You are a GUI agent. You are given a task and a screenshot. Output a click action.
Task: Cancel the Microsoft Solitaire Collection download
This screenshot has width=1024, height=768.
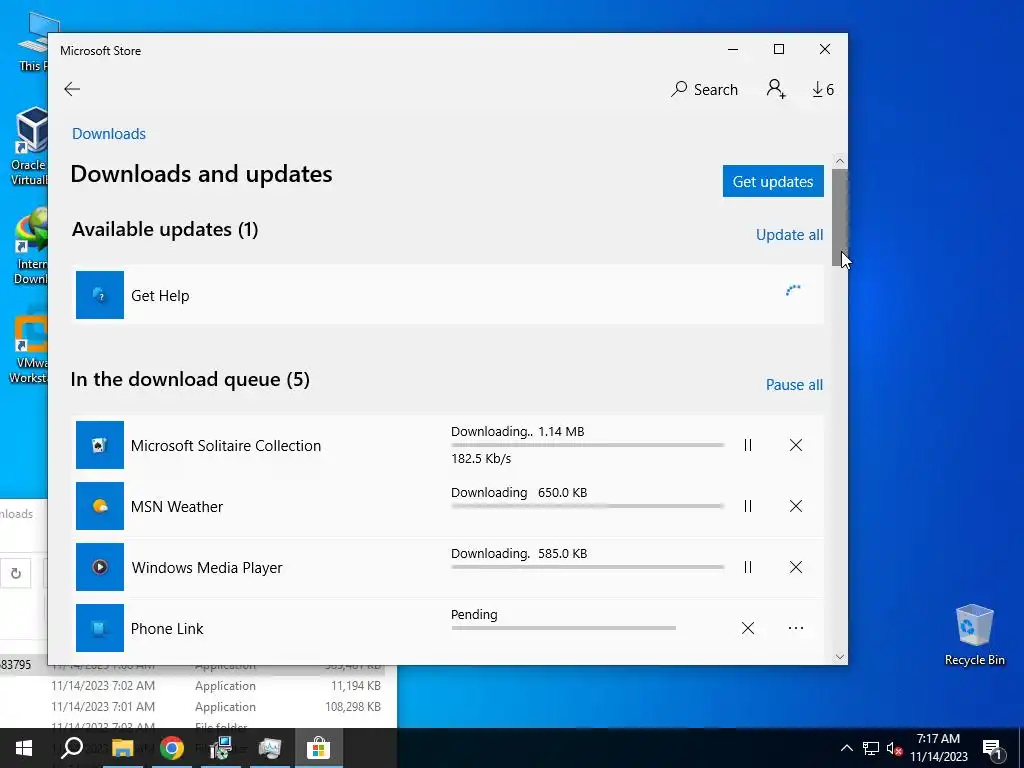[795, 445]
